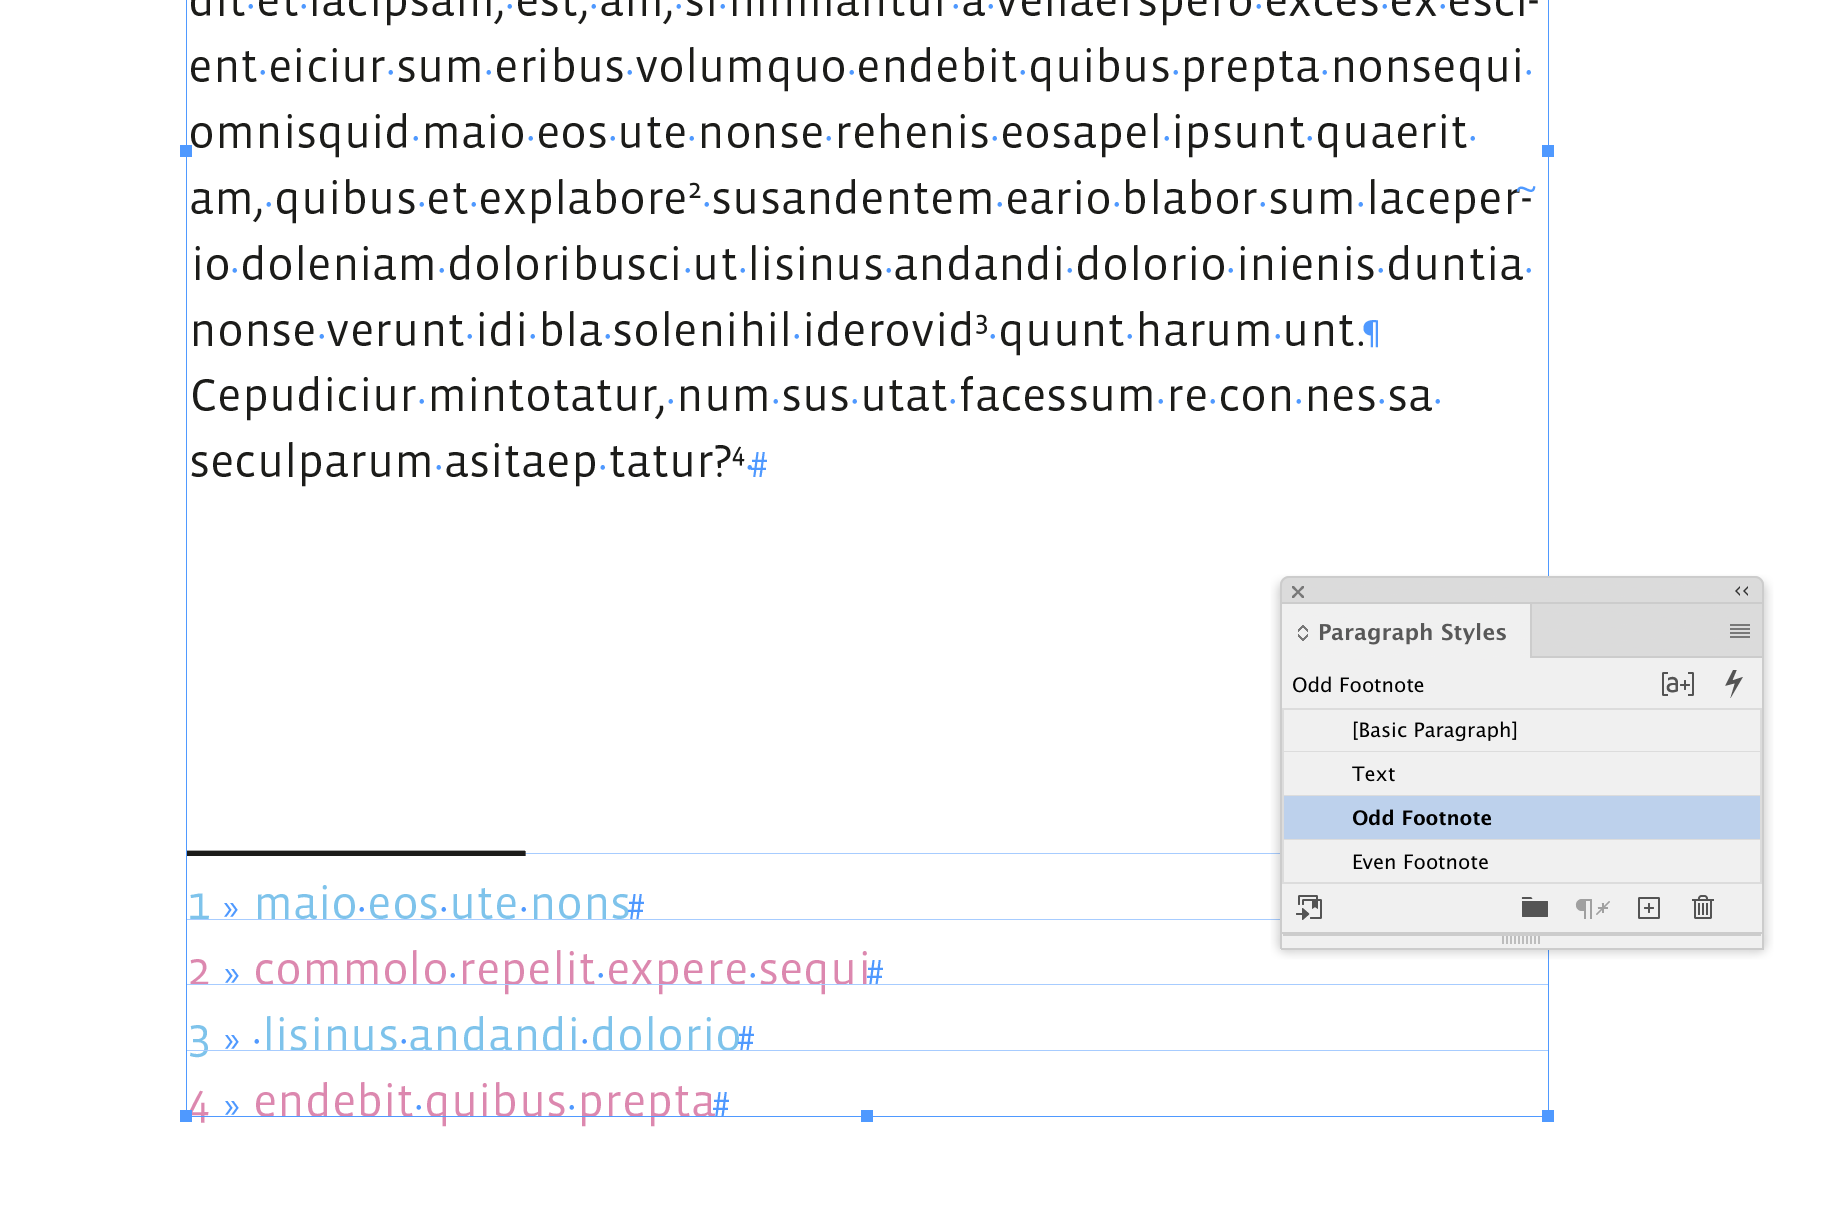Select the Even Footnote style

click(1420, 861)
